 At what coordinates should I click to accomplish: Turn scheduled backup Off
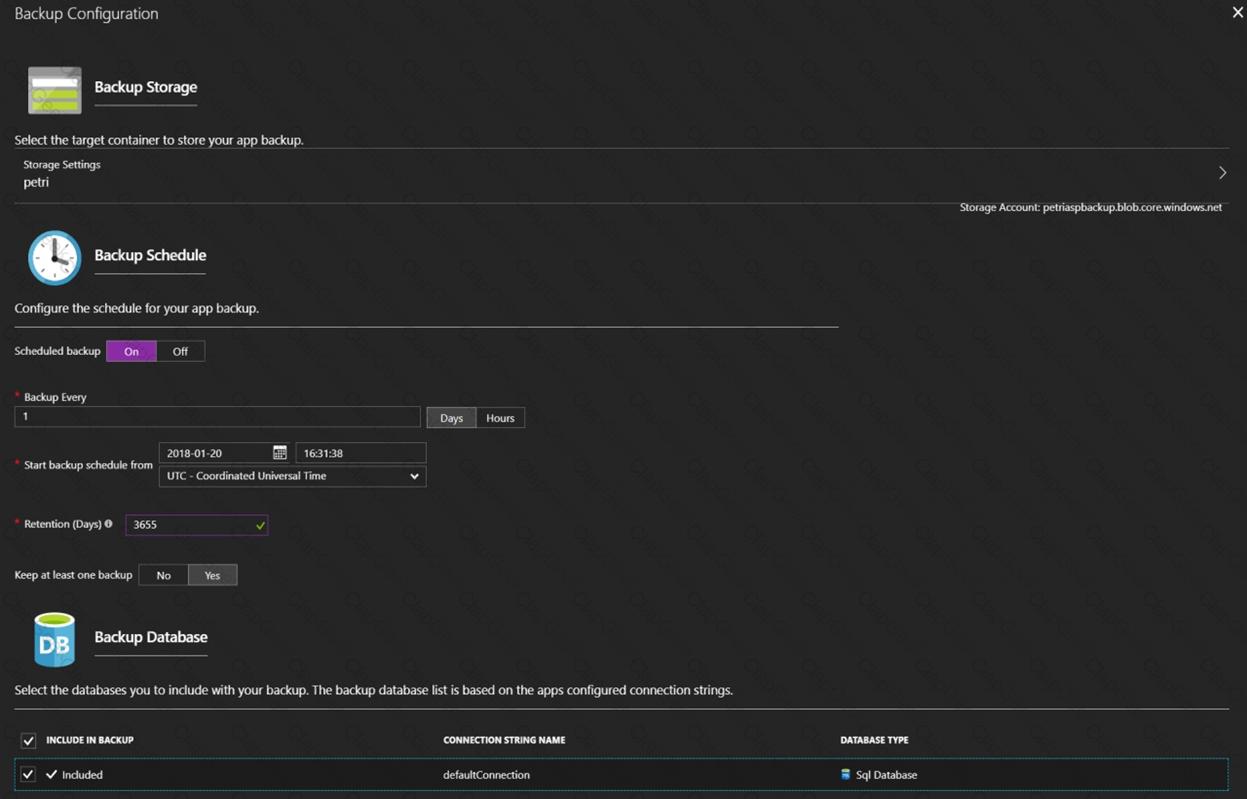[x=180, y=351]
